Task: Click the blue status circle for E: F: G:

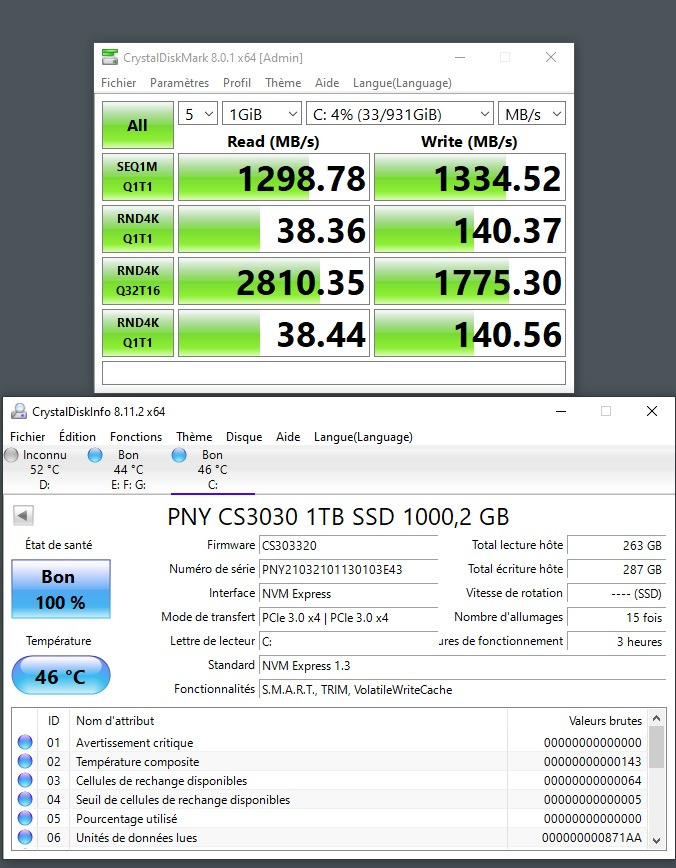Action: click(x=95, y=455)
